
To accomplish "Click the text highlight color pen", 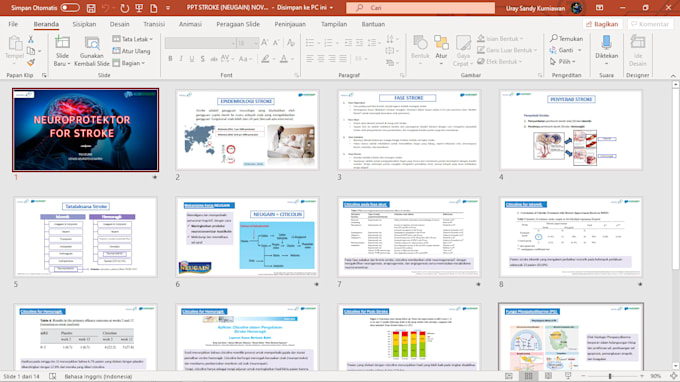I will tap(265, 59).
